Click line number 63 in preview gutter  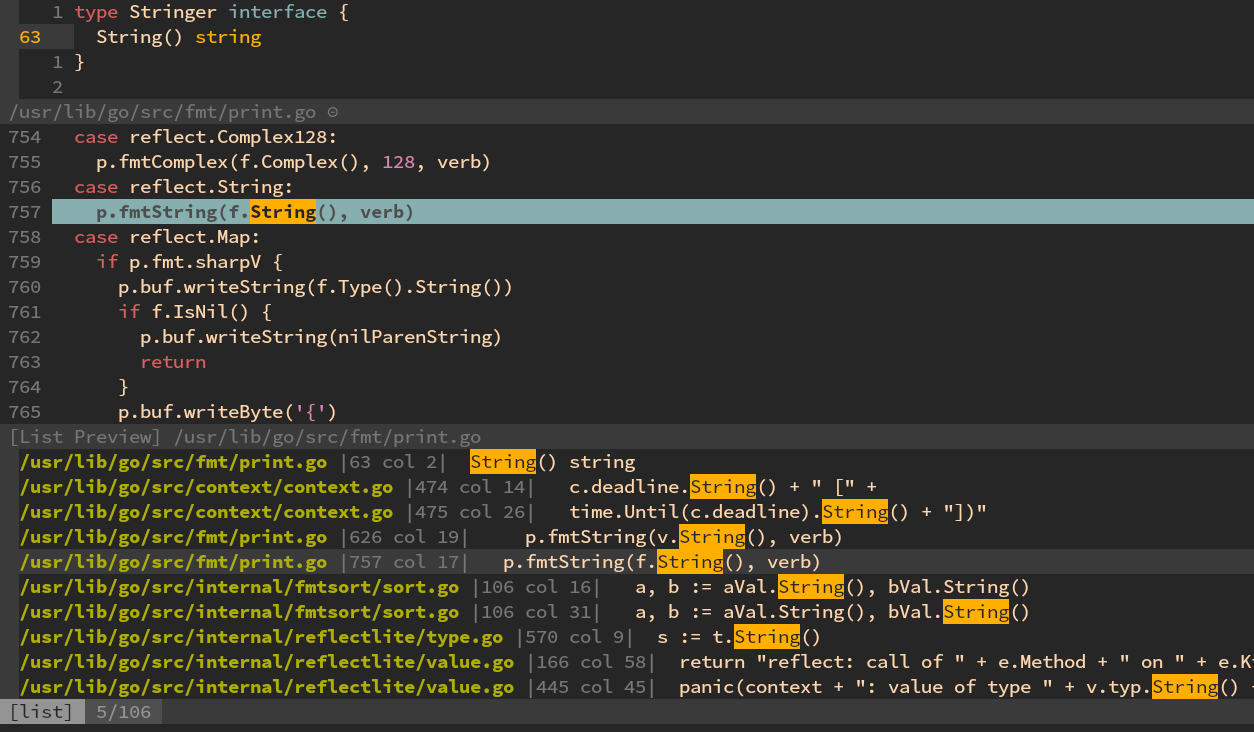pyautogui.click(x=30, y=37)
